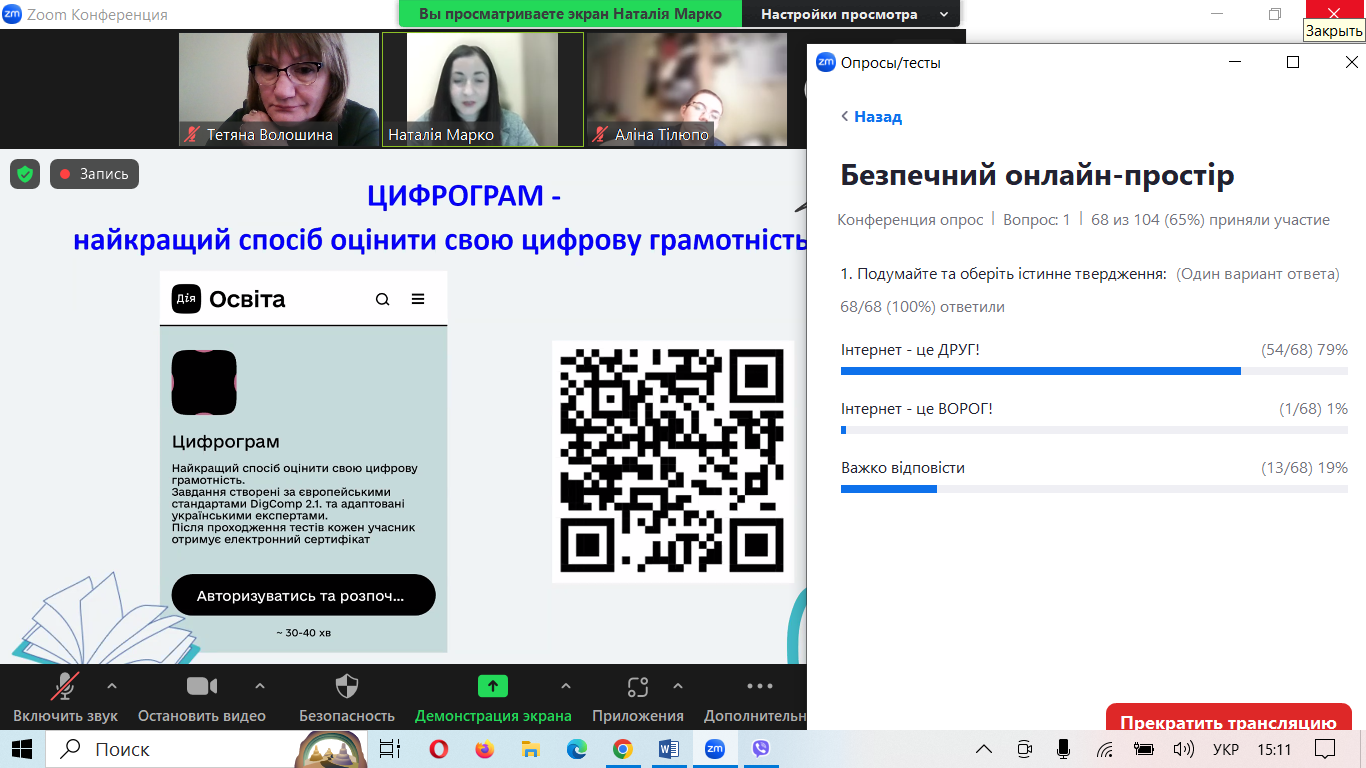Click the Запись recording indicator
This screenshot has width=1366, height=768.
[x=94, y=174]
